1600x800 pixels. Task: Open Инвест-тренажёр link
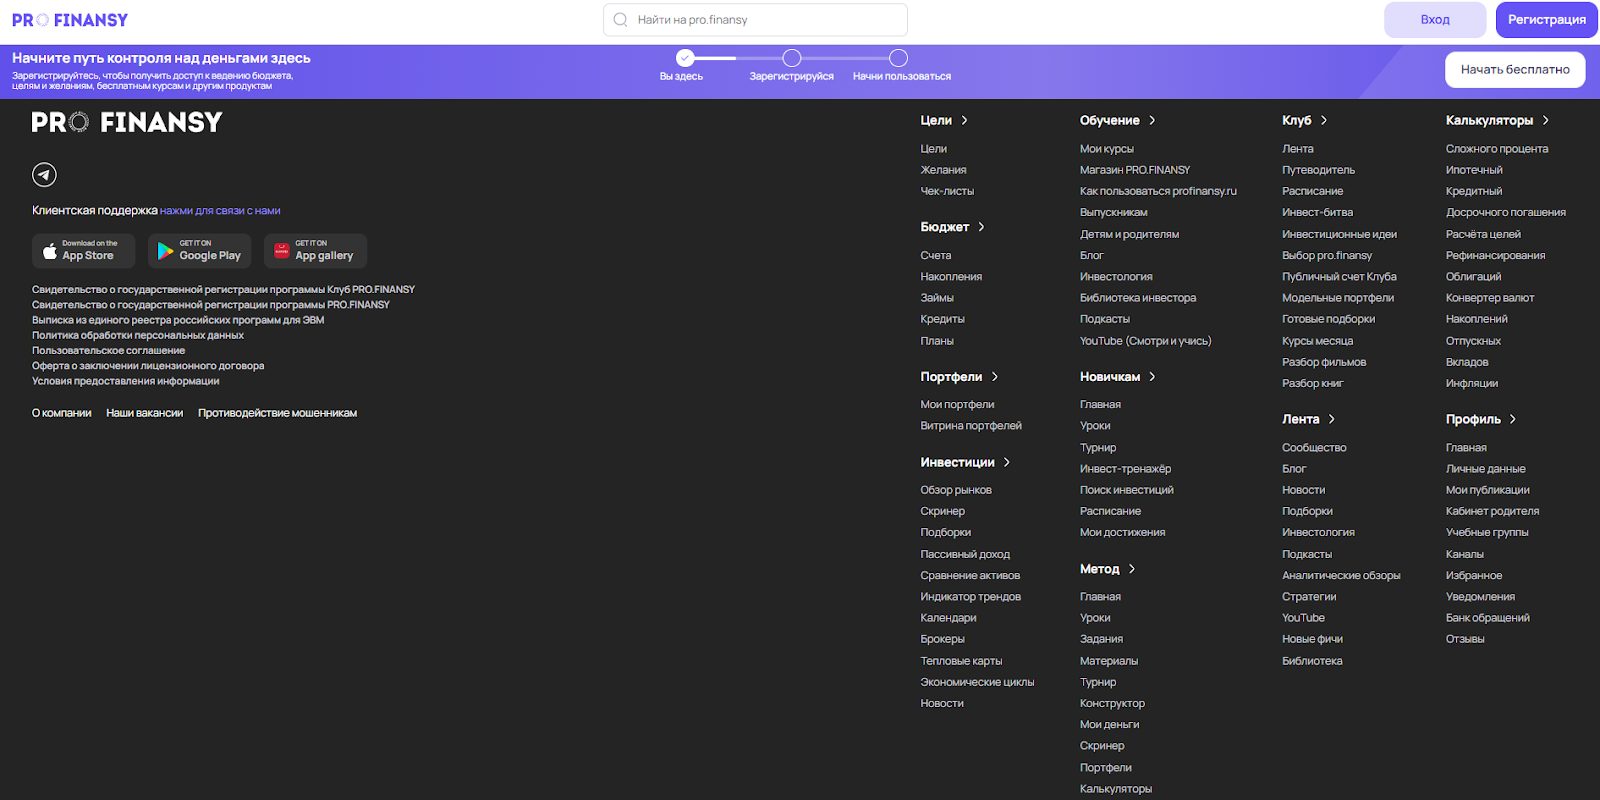(1125, 469)
